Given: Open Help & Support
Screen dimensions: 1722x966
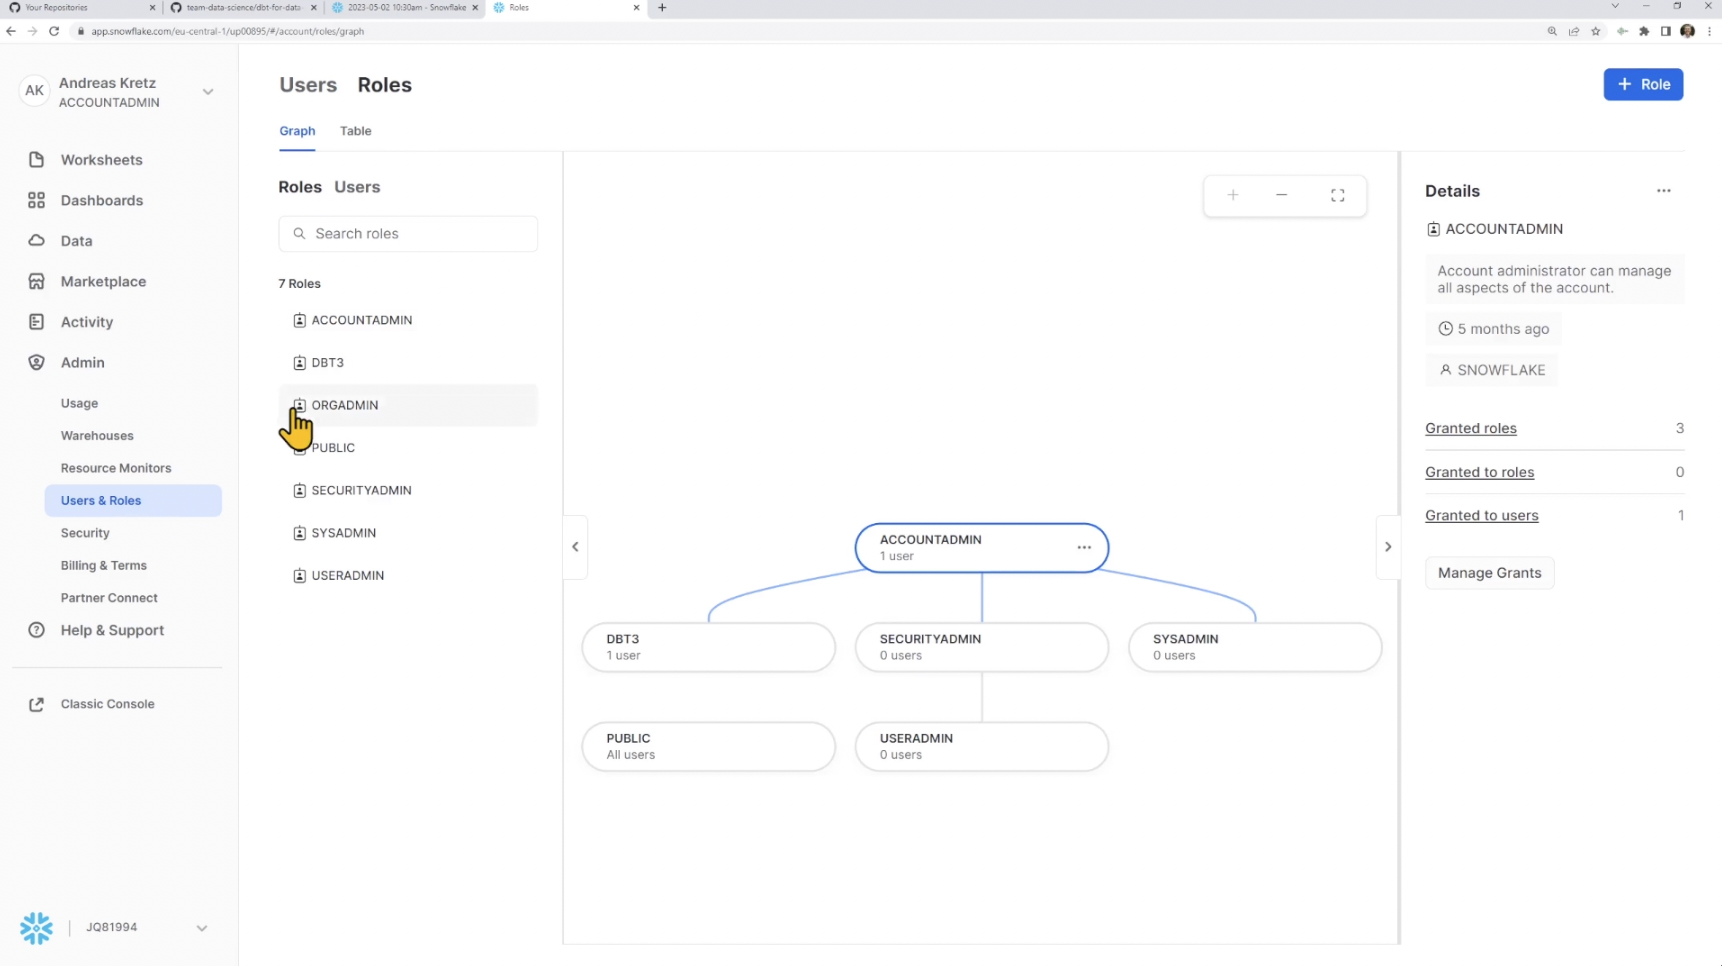Looking at the screenshot, I should coord(112,630).
